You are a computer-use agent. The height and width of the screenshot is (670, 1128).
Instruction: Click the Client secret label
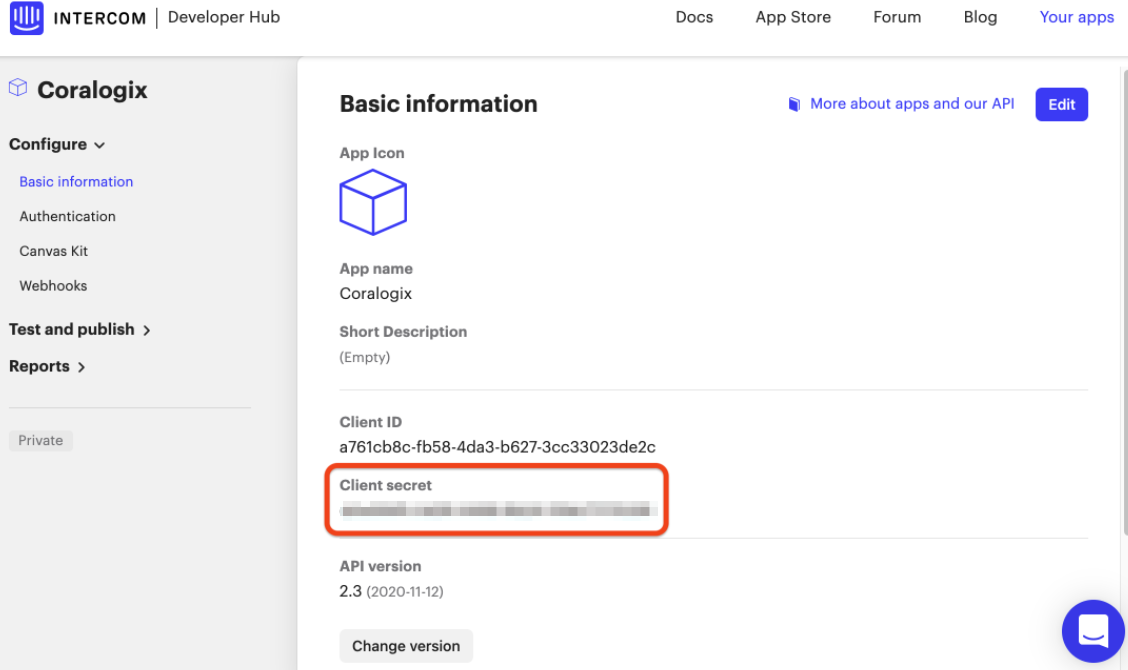pos(386,486)
